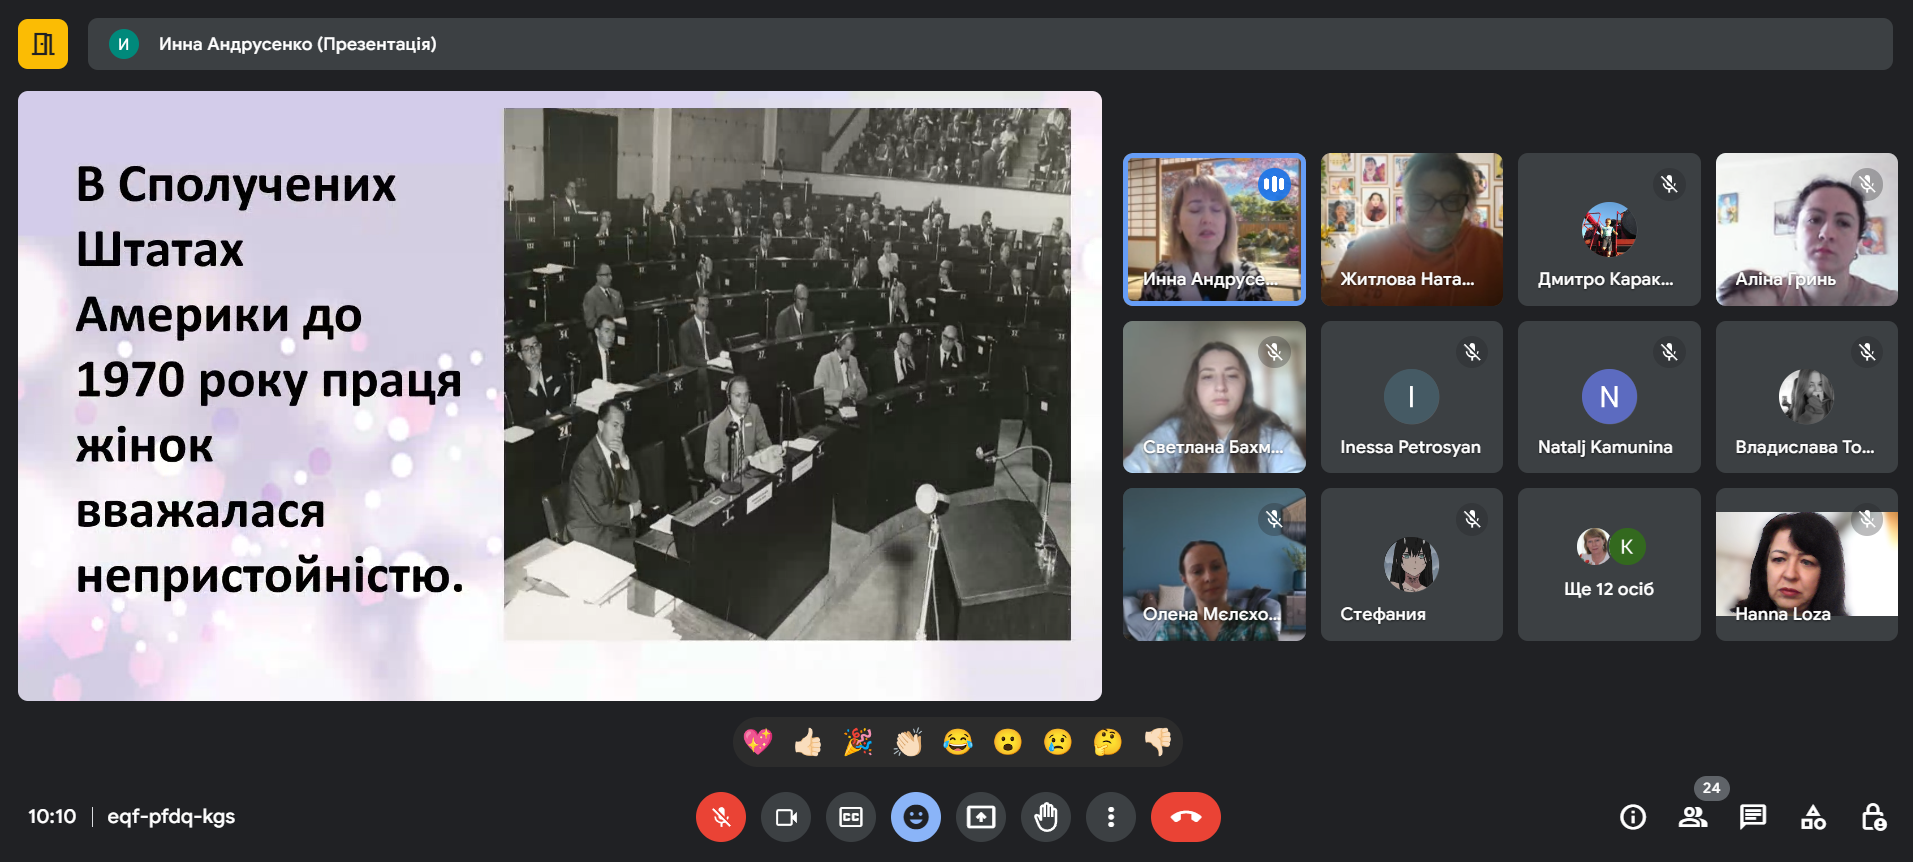Open the chat panel
The width and height of the screenshot is (1913, 862).
click(1753, 817)
